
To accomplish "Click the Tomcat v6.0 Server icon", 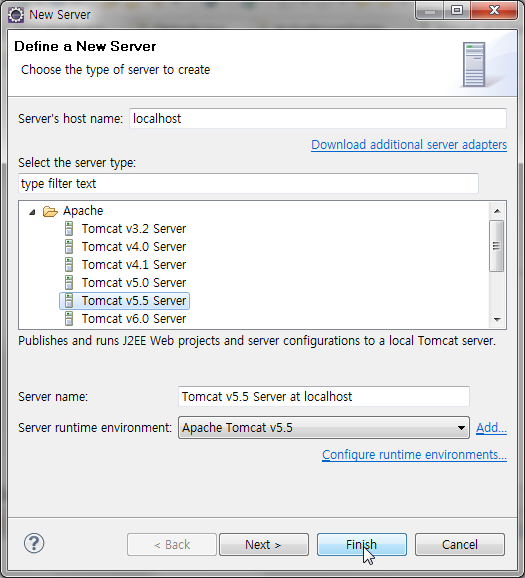I will (x=69, y=319).
